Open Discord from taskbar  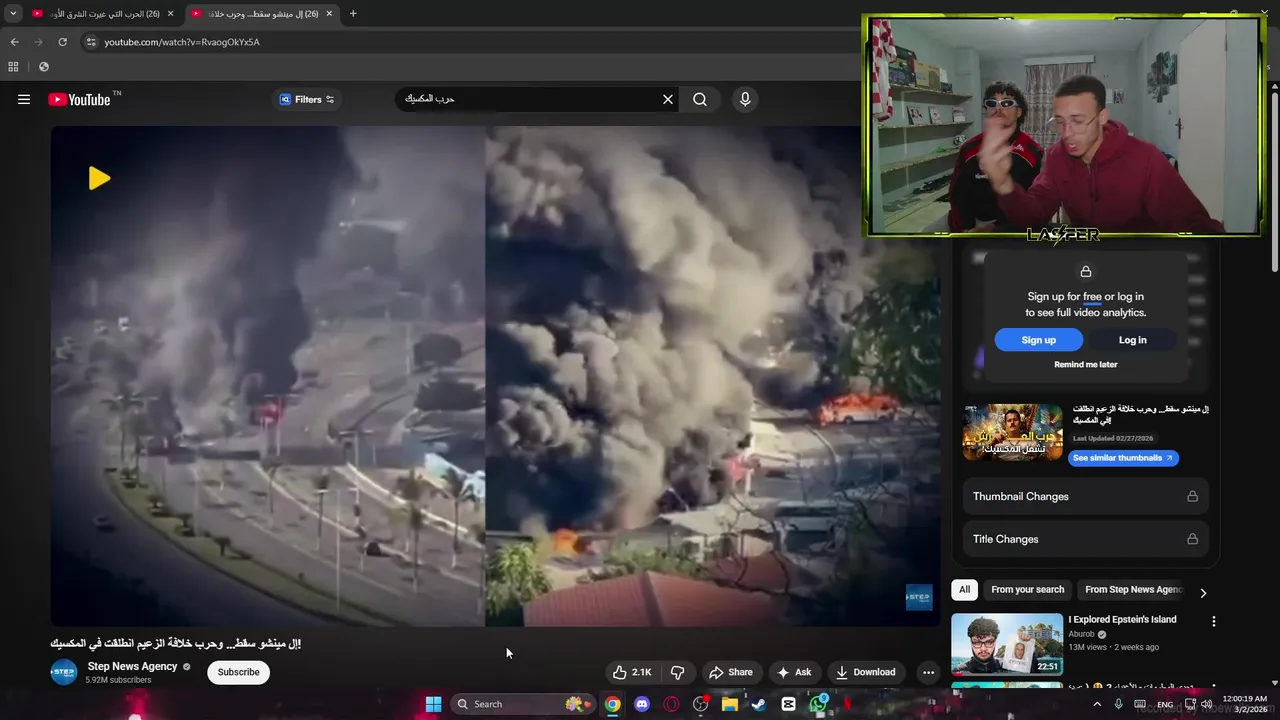point(642,704)
